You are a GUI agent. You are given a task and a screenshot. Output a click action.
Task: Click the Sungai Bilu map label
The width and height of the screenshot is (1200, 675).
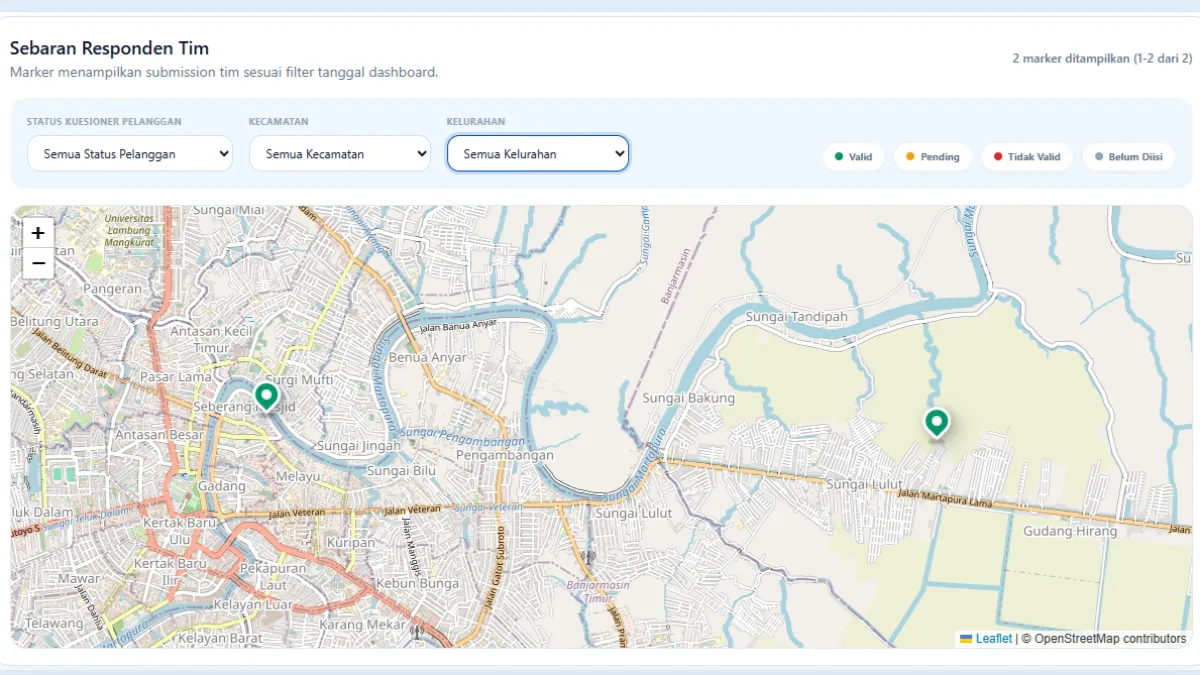402,470
